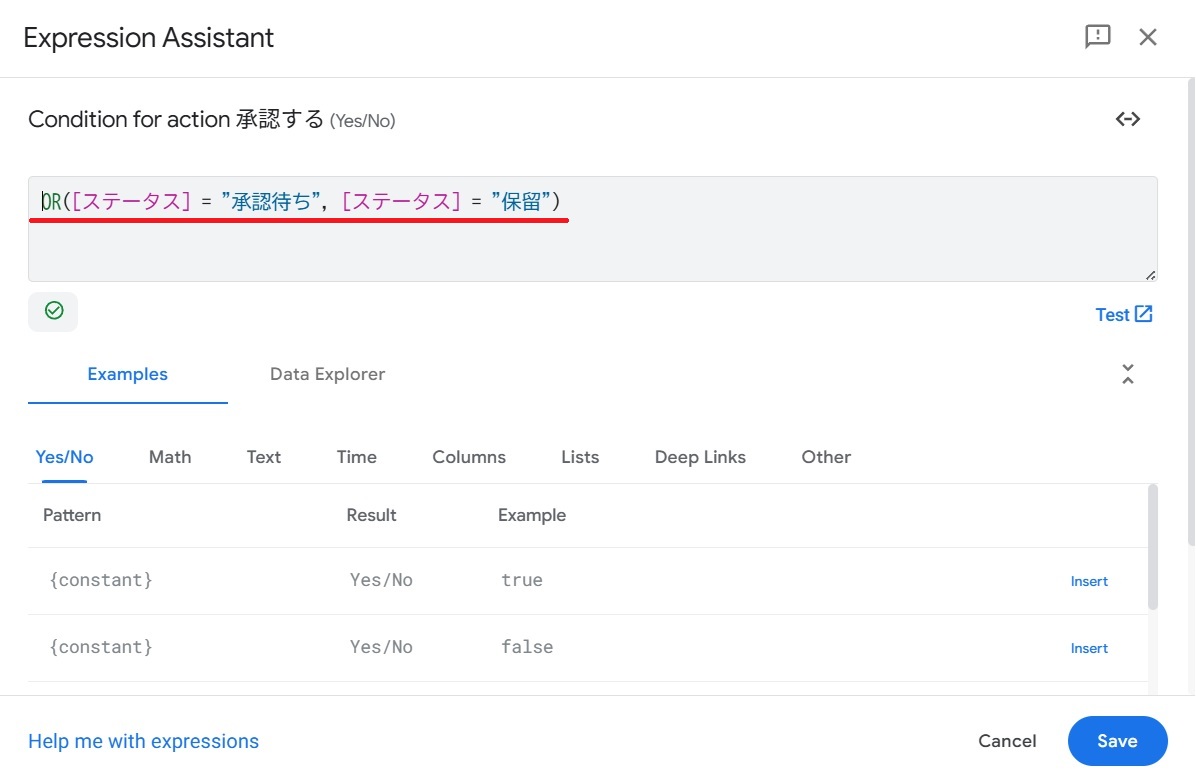
Task: Open the Test link with external icon
Action: (x=1124, y=314)
